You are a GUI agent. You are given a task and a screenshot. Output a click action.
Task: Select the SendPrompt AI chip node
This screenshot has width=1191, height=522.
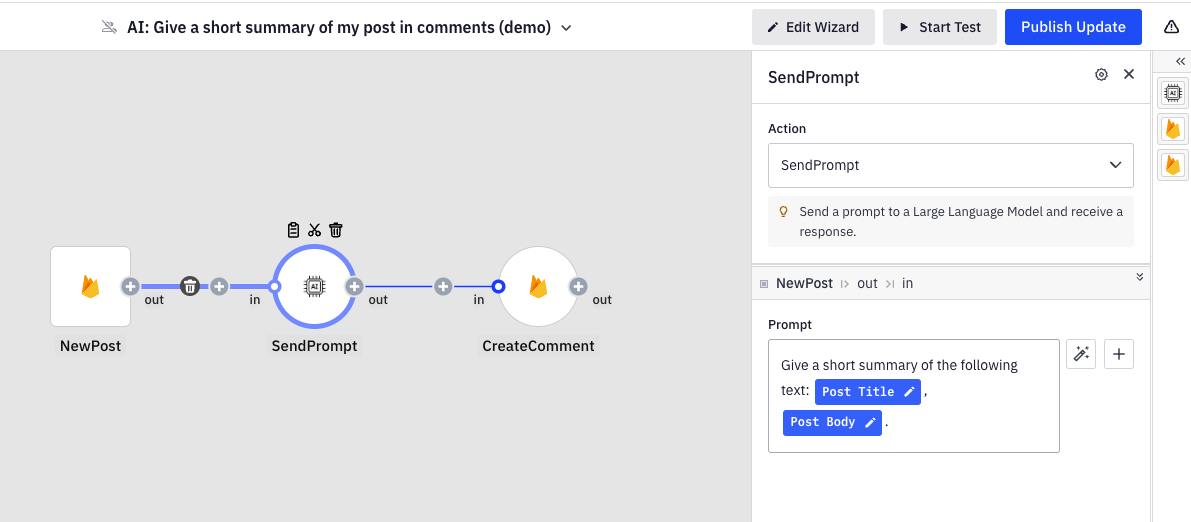coord(314,287)
